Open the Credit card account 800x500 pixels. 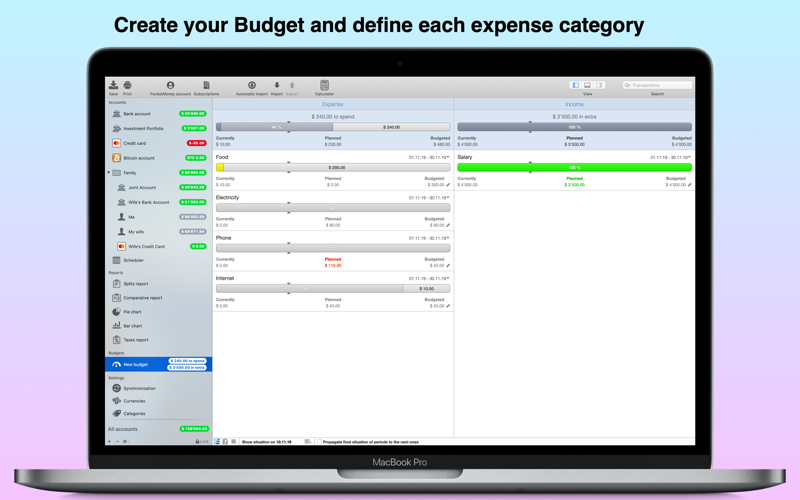point(159,143)
